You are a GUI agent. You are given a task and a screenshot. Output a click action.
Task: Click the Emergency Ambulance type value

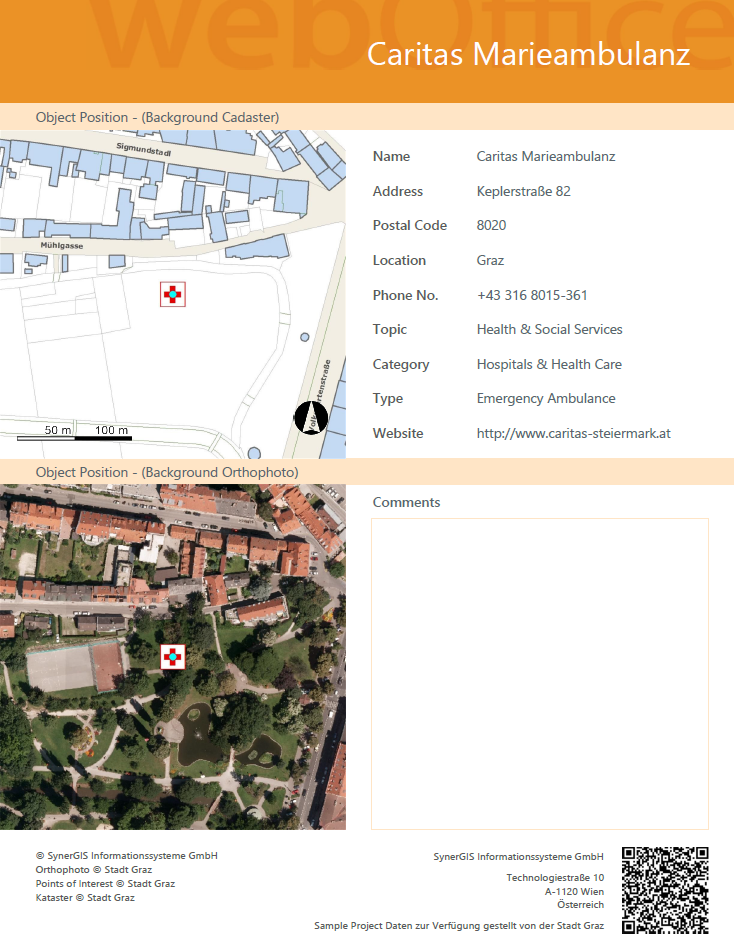click(x=545, y=398)
